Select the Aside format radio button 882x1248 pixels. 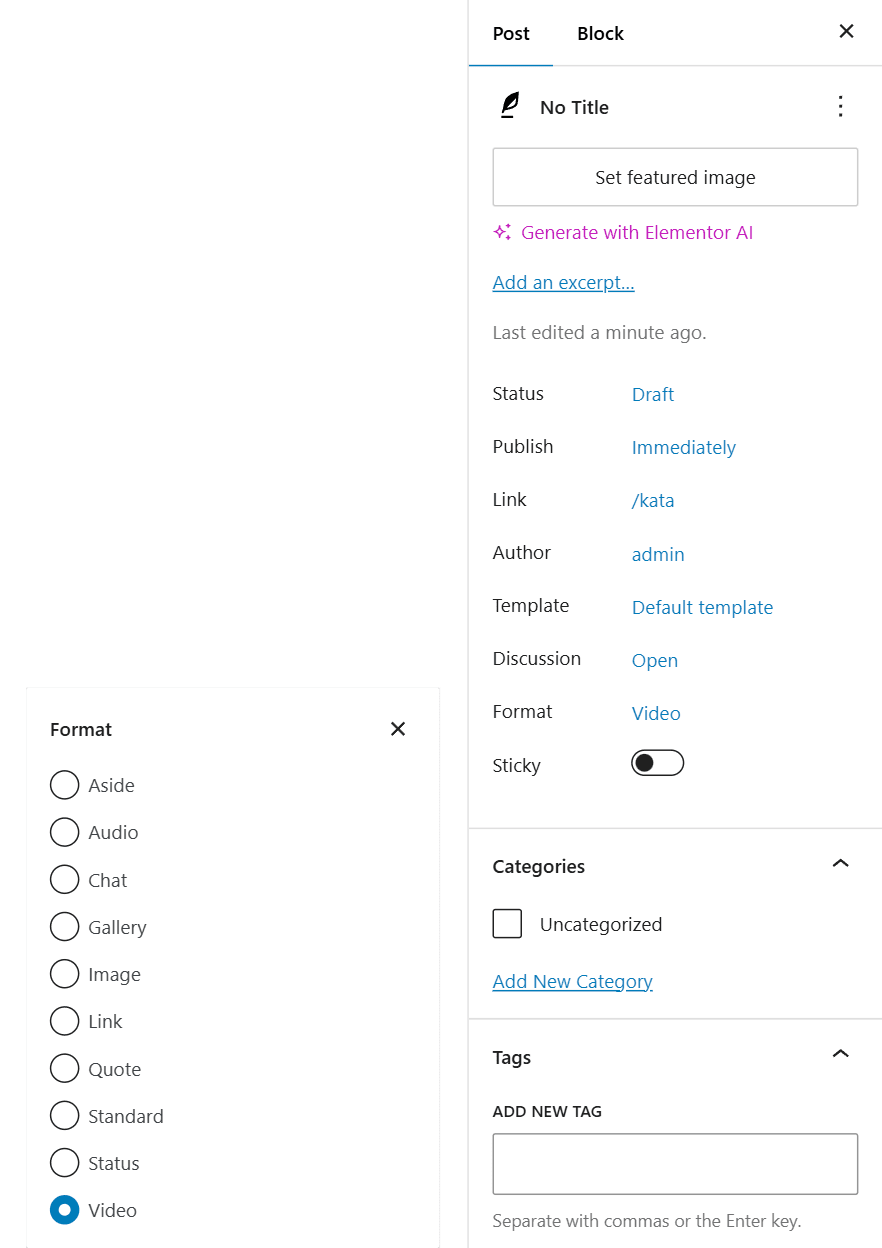[x=65, y=785]
